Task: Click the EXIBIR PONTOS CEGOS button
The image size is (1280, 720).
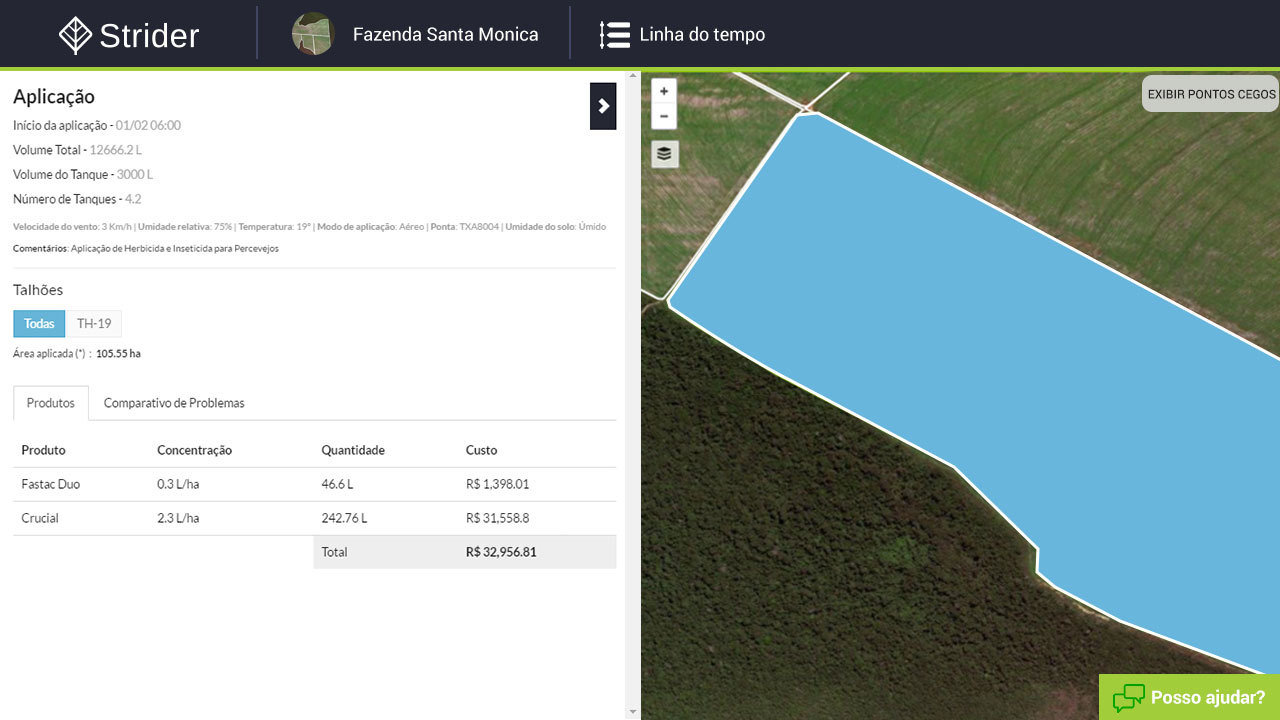Action: (1211, 94)
